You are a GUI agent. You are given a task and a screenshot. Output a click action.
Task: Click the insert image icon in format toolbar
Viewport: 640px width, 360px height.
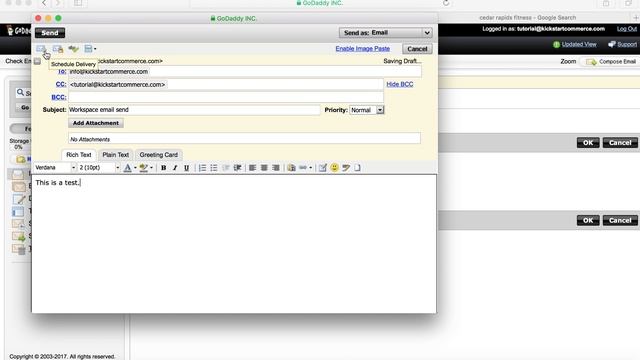[291, 168]
